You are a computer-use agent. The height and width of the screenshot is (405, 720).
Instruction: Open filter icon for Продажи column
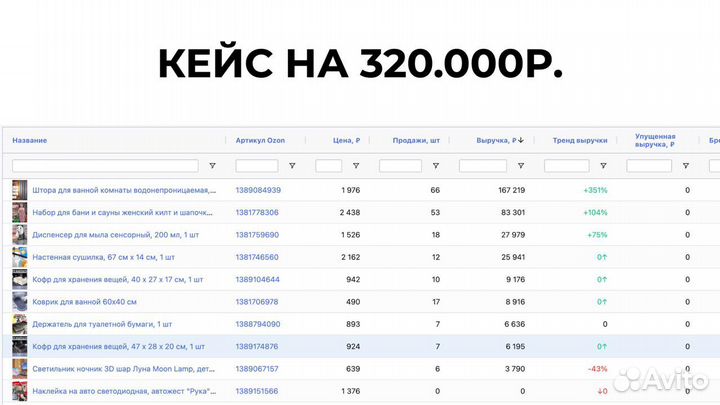point(436,166)
